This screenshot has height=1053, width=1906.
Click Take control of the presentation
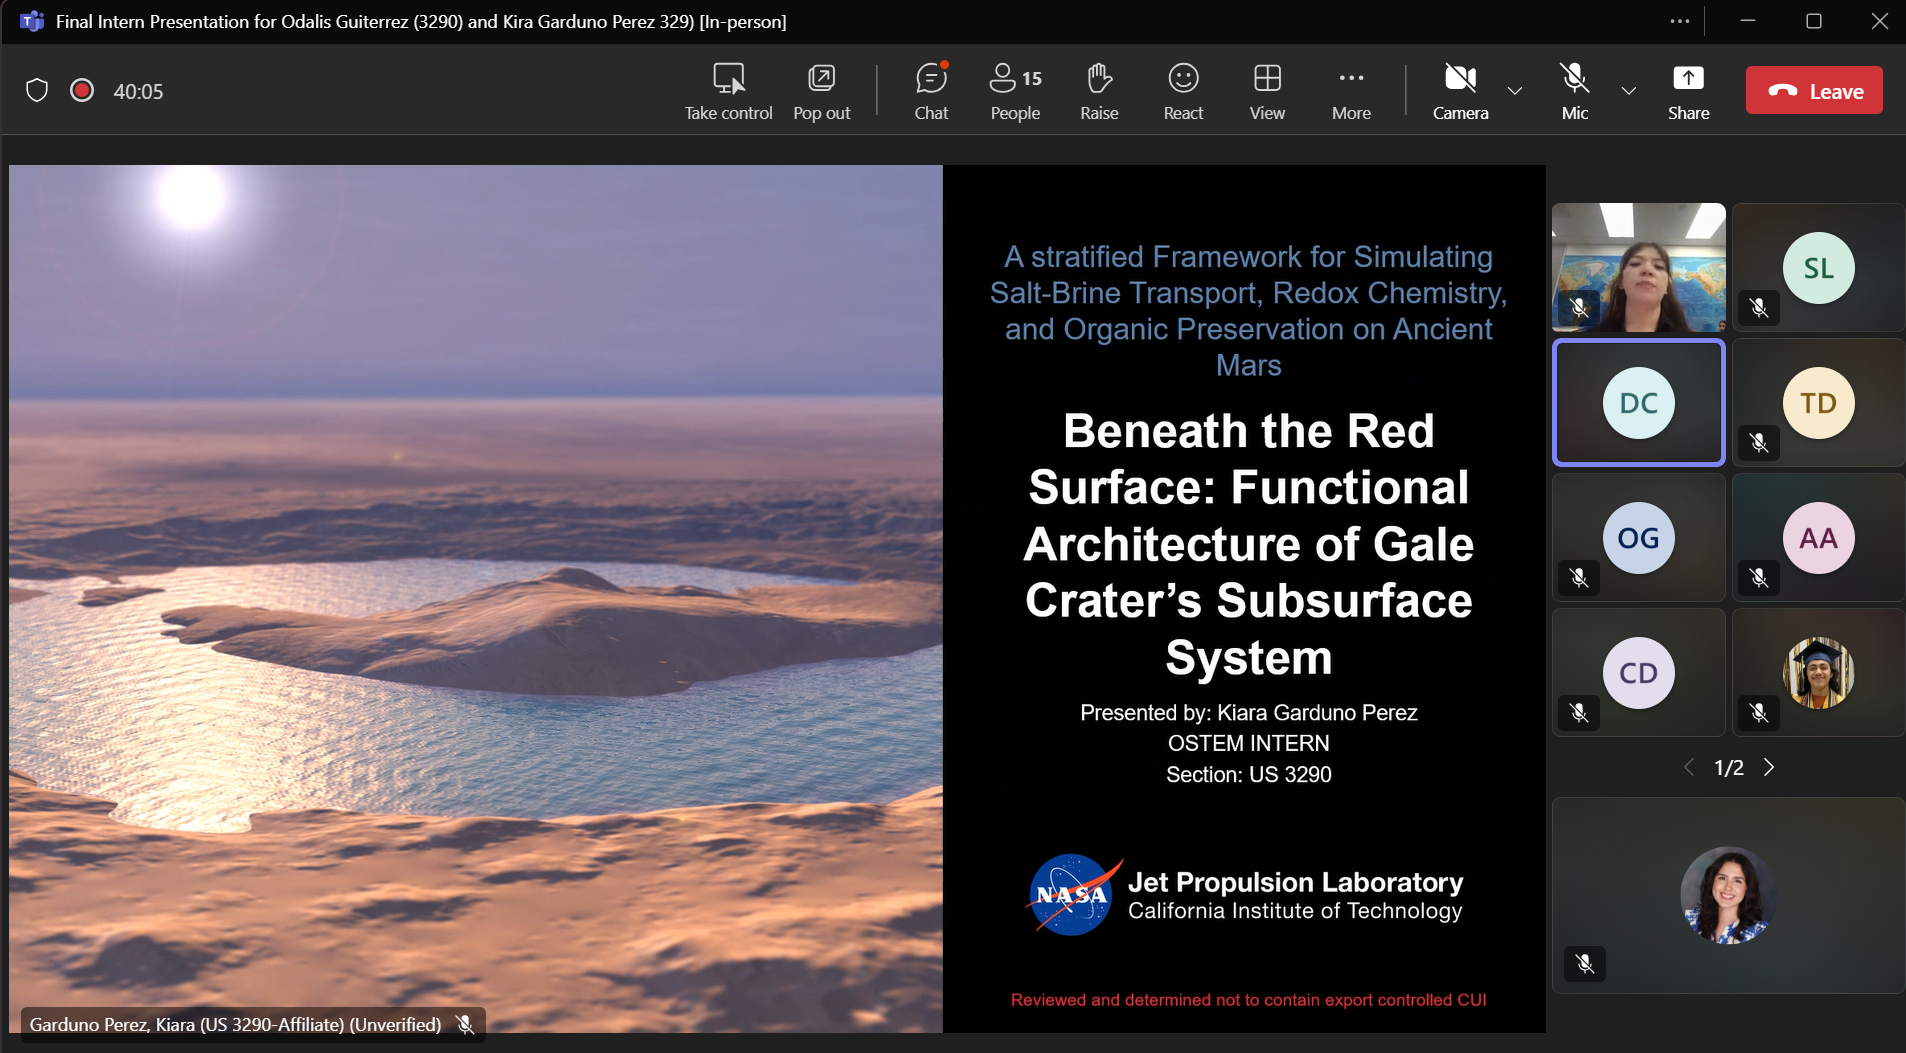(728, 90)
